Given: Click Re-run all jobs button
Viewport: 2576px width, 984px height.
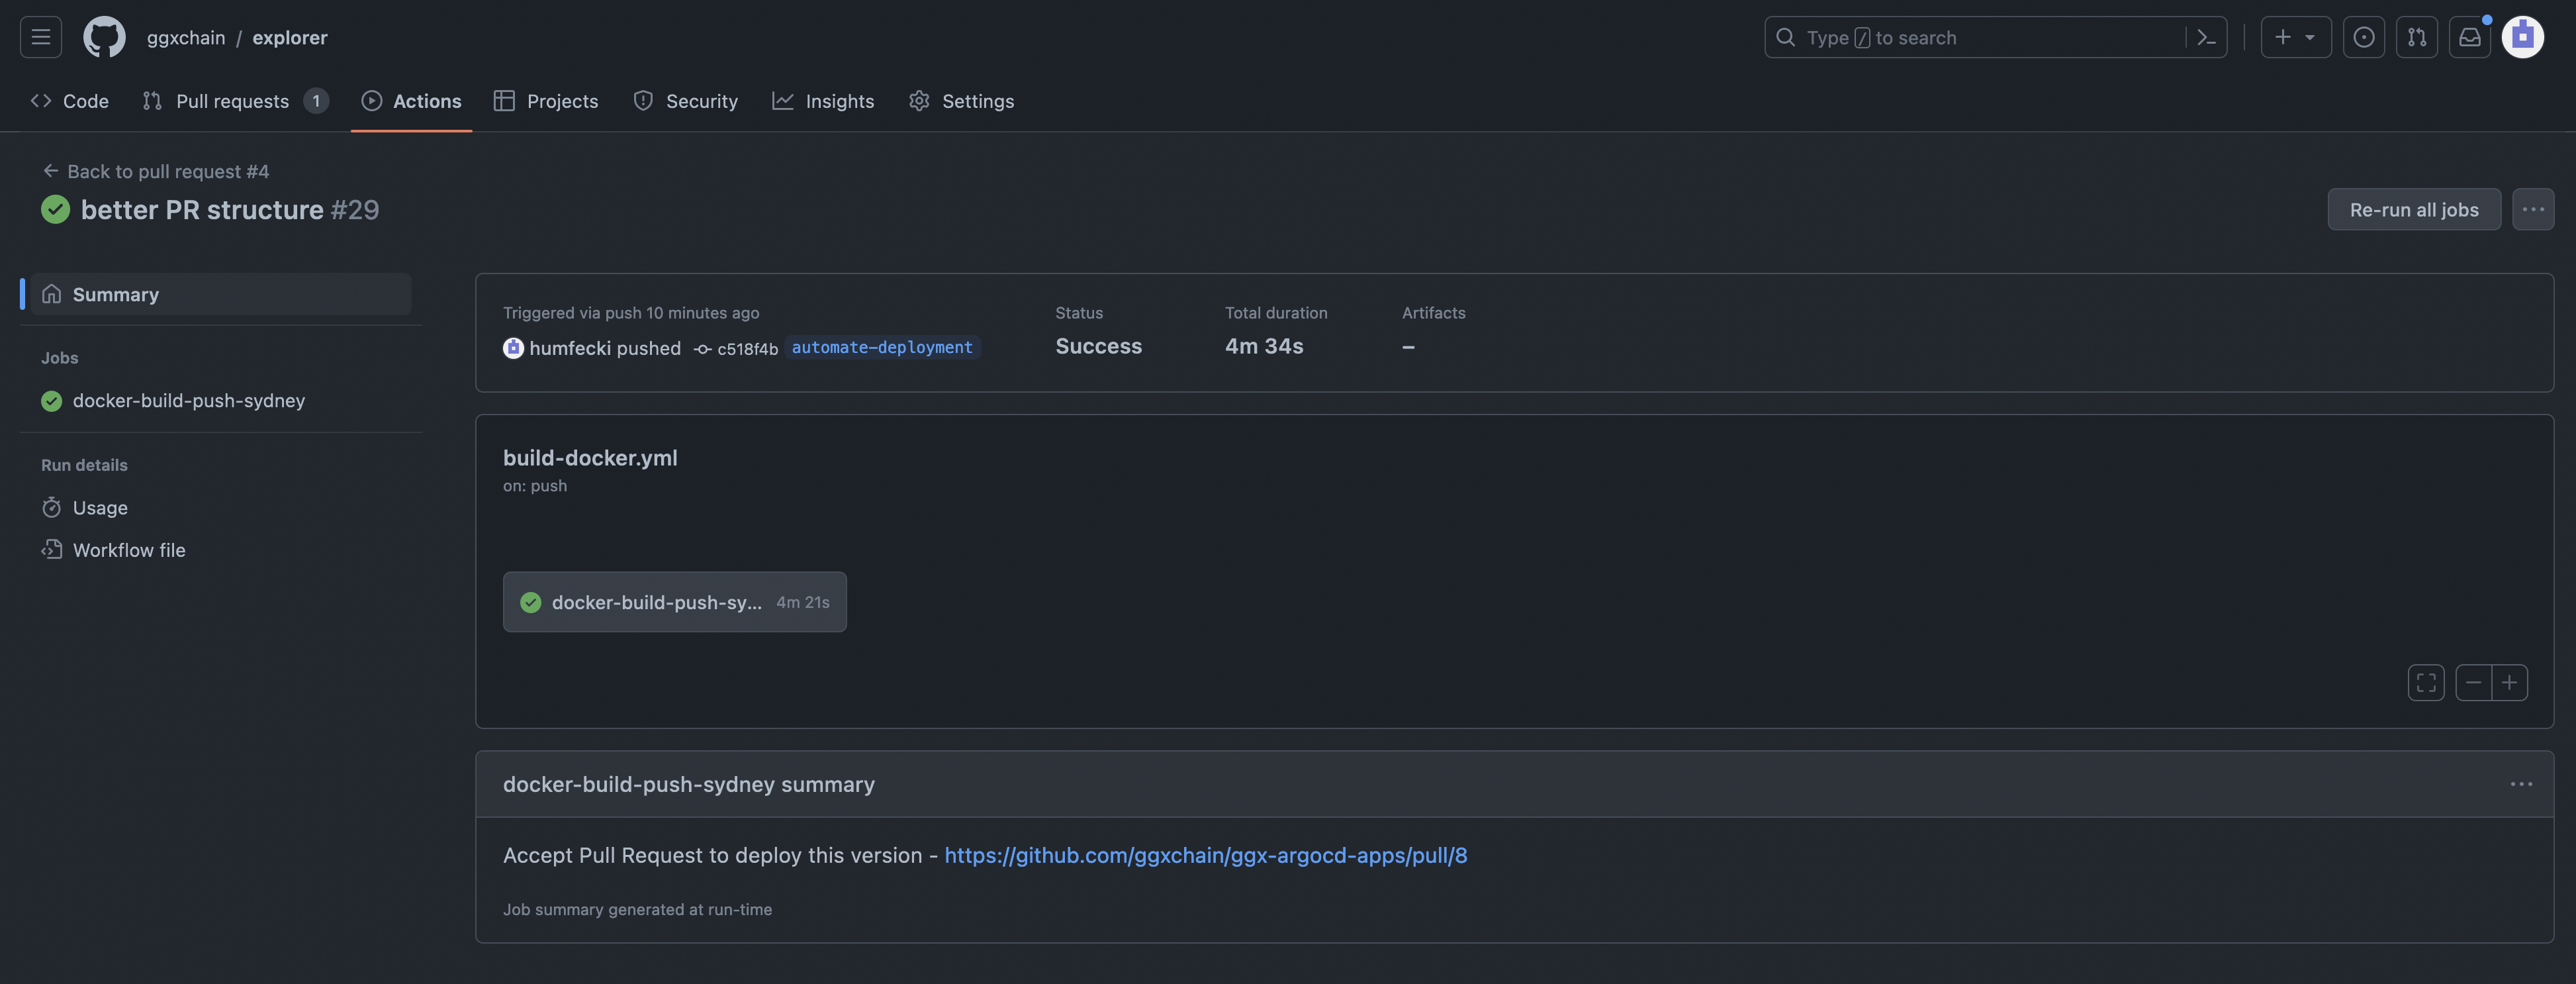Looking at the screenshot, I should pyautogui.click(x=2413, y=209).
